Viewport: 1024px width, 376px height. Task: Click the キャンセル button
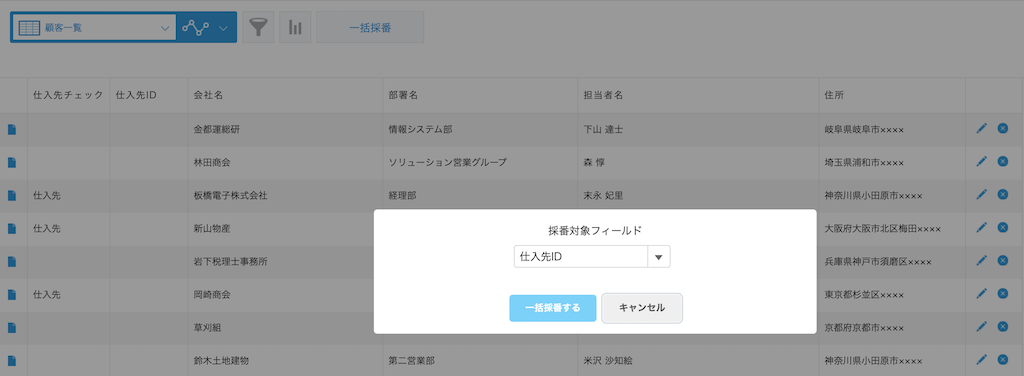tap(642, 308)
